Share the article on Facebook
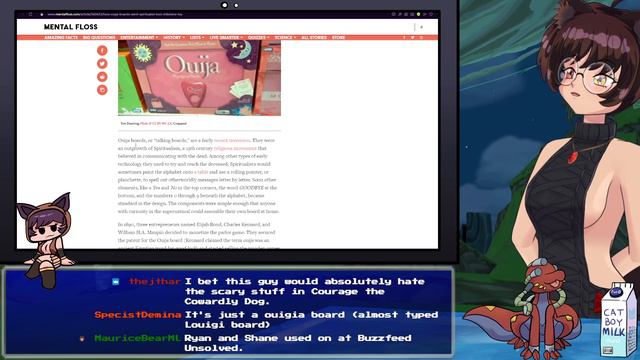This screenshot has width=640, height=360. coord(102,50)
